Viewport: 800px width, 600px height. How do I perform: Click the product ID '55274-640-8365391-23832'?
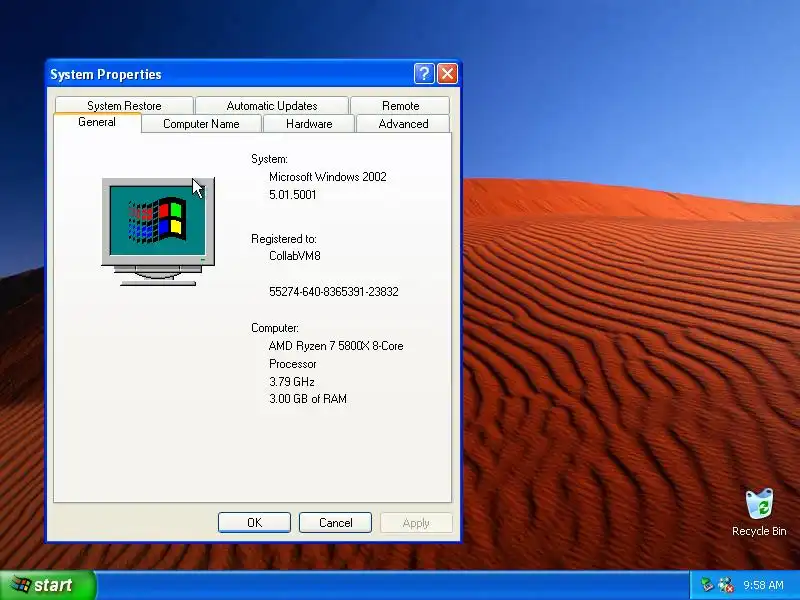coord(334,292)
